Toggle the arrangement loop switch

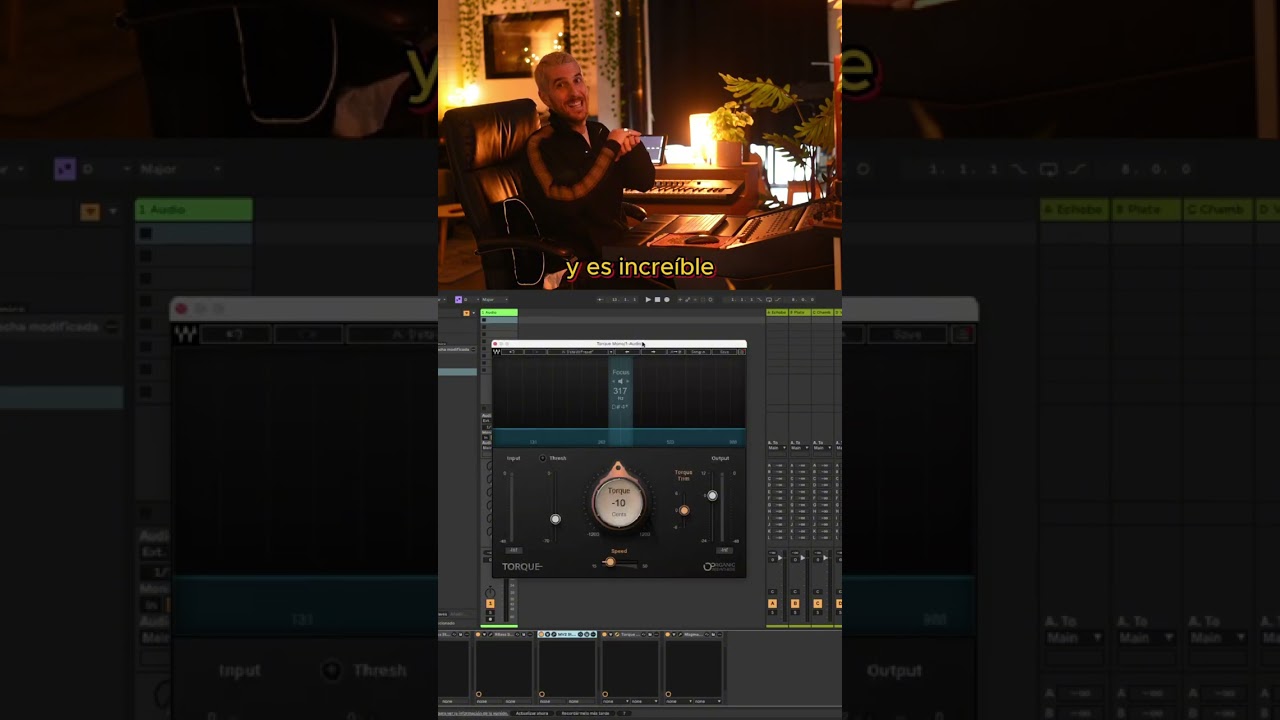[769, 299]
